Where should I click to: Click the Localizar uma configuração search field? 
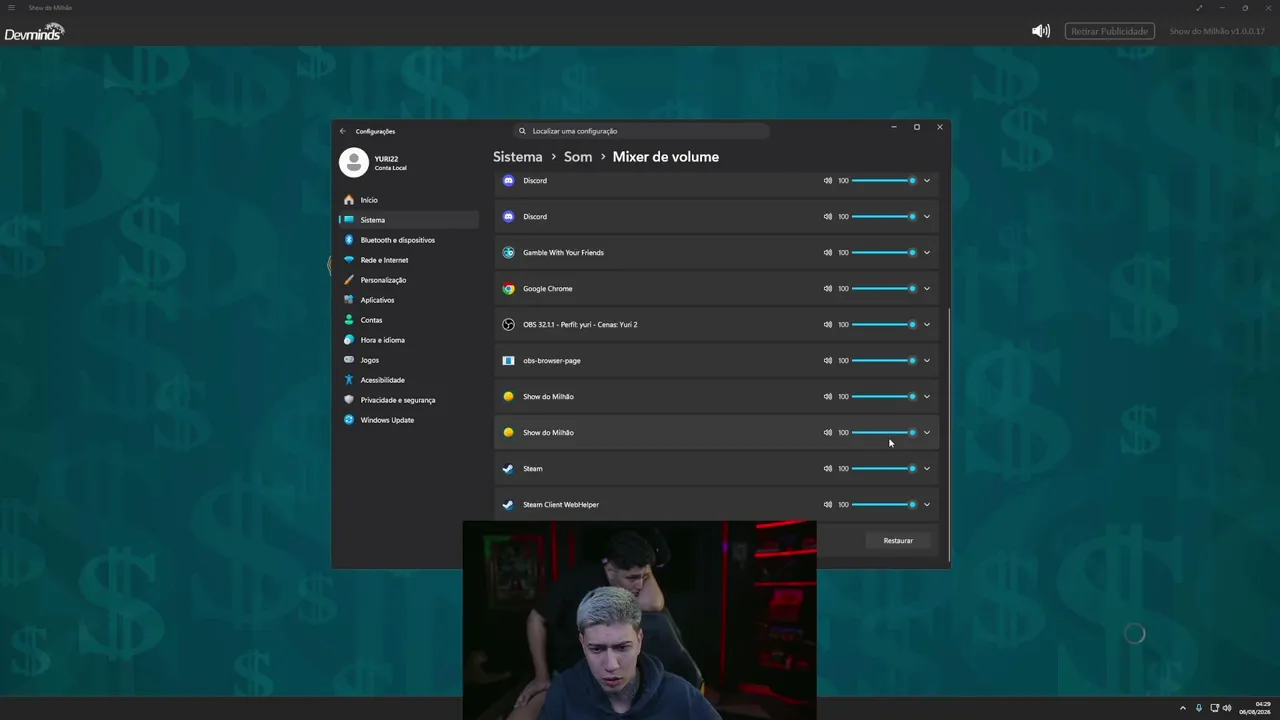point(641,131)
